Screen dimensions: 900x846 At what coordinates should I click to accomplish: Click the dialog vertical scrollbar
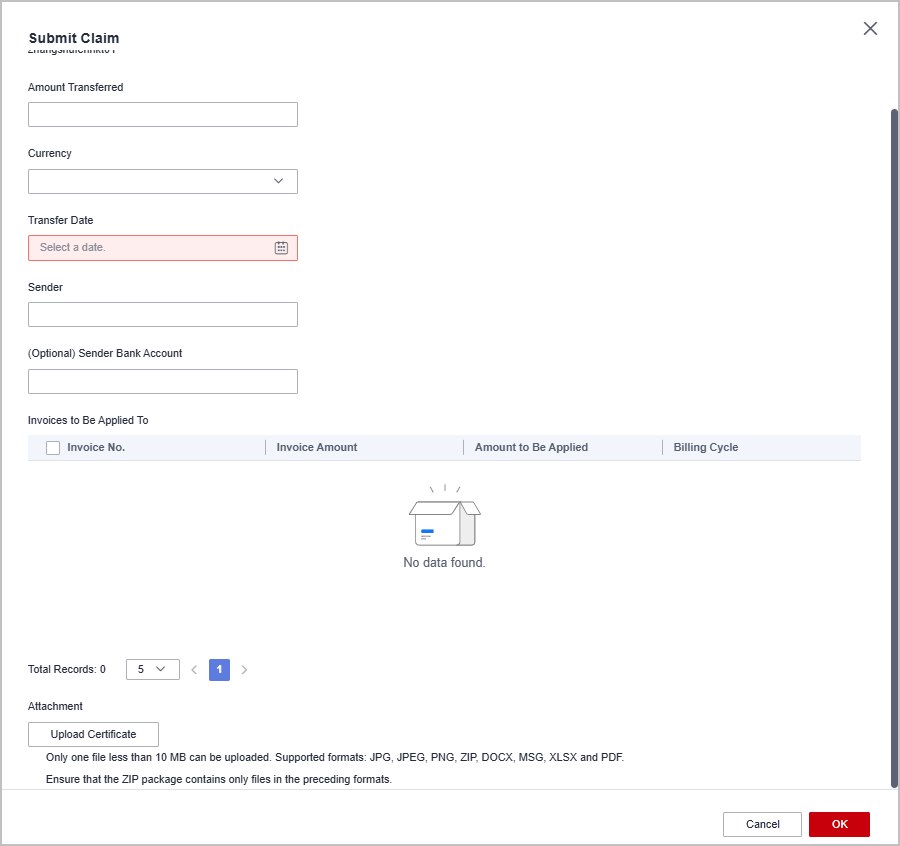(x=894, y=448)
